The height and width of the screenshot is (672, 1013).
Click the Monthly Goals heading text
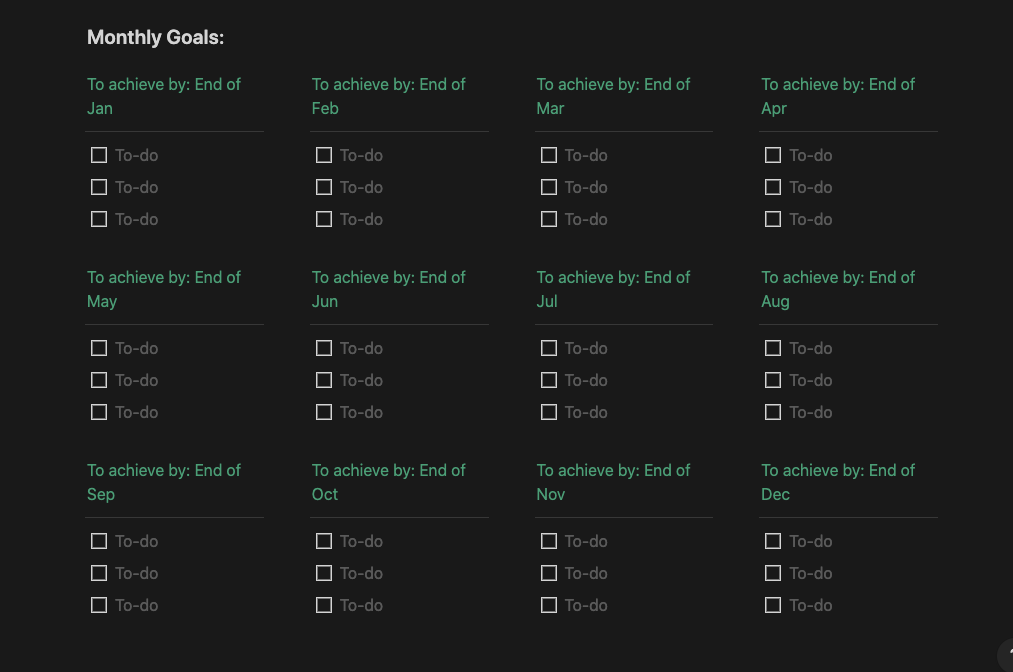coord(156,37)
